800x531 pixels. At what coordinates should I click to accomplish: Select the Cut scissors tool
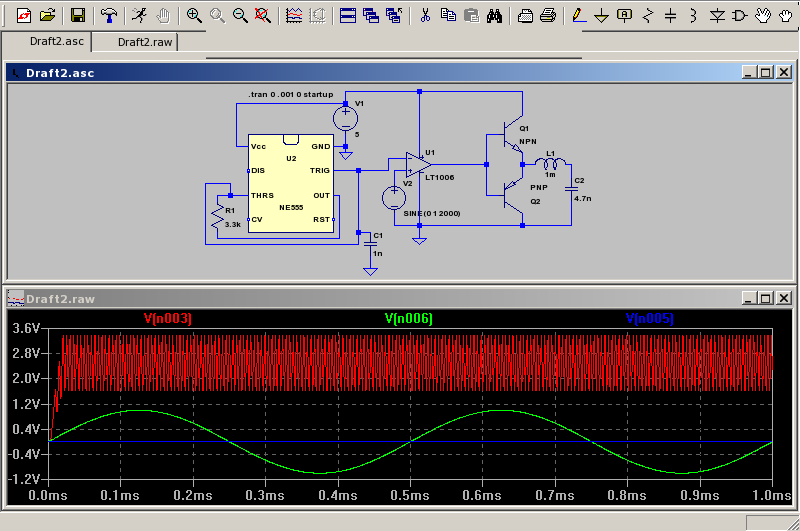click(x=424, y=15)
